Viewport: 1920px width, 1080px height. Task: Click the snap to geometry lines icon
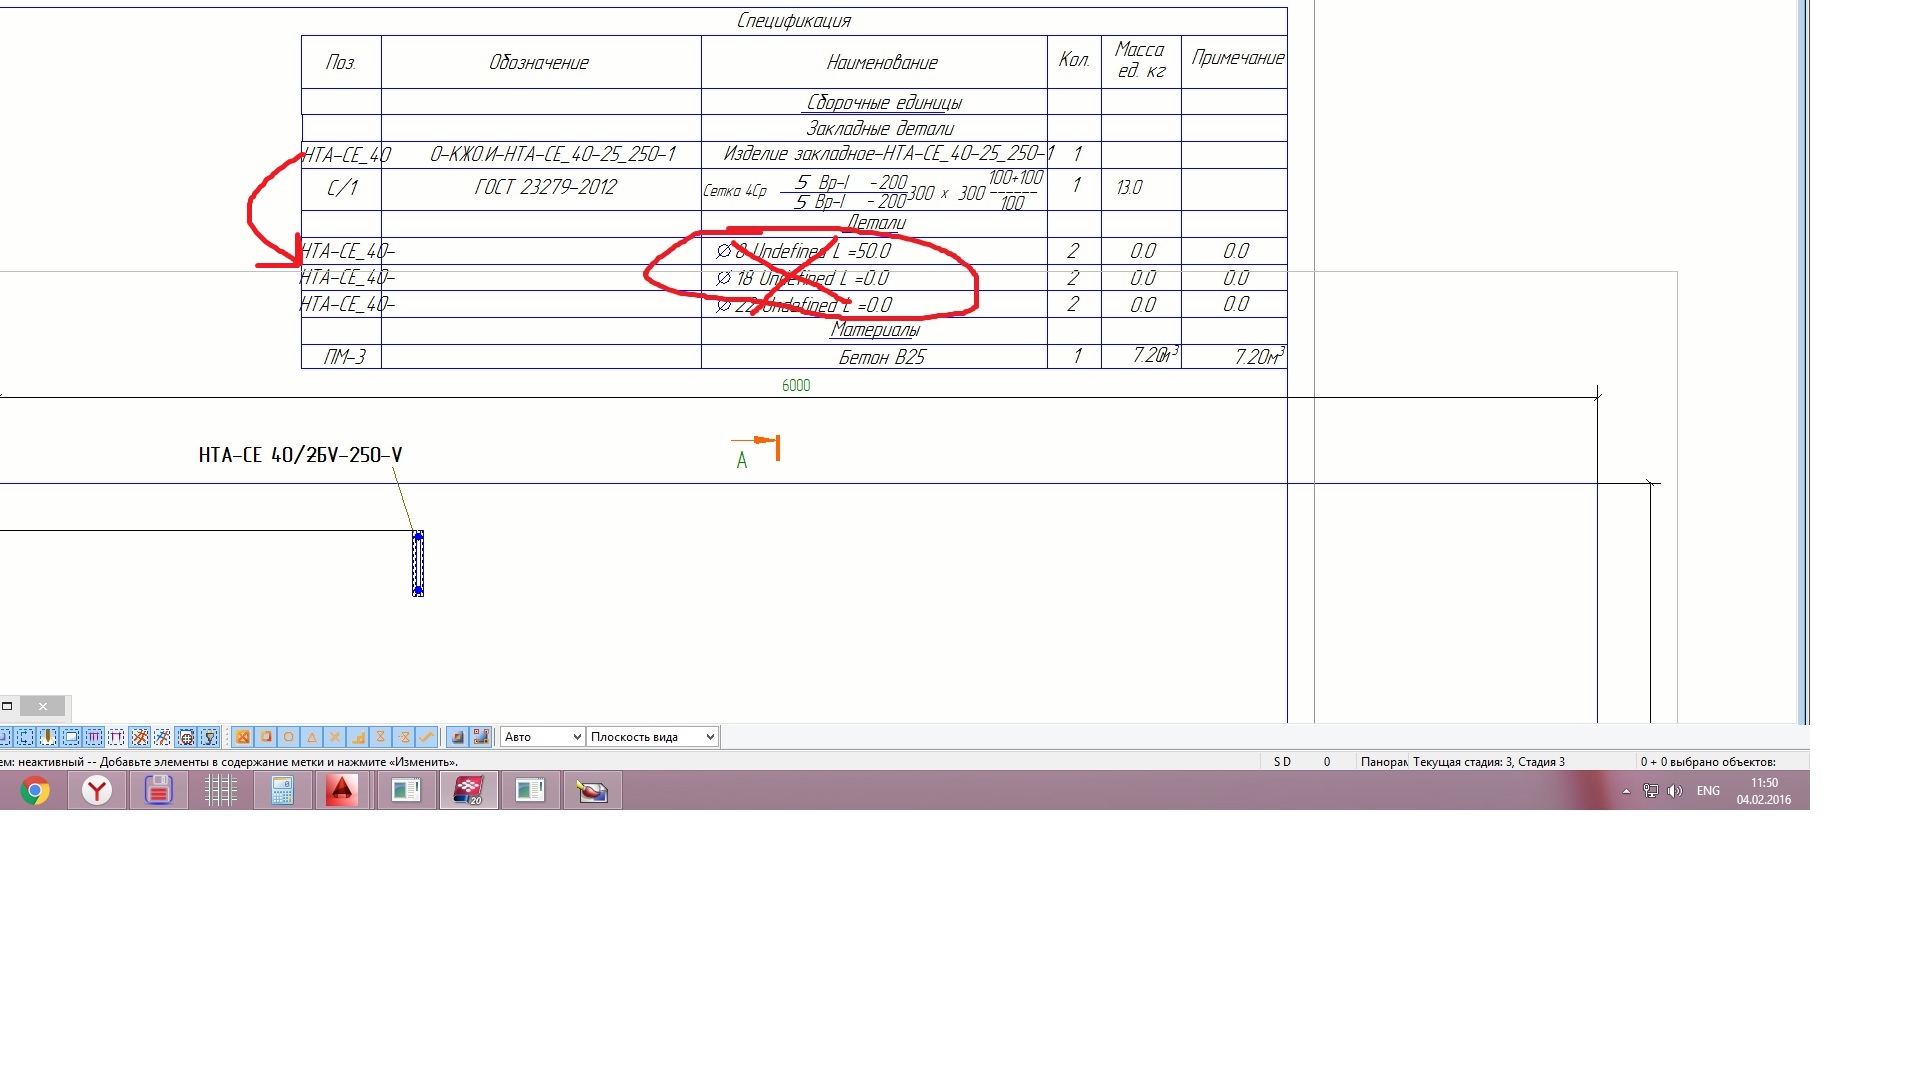481,737
